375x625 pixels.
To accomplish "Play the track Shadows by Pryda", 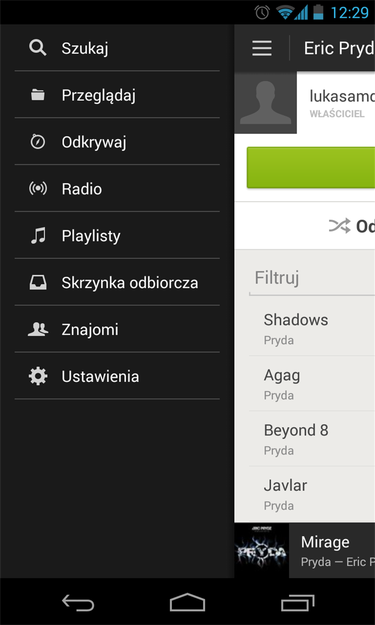I will click(x=312, y=328).
